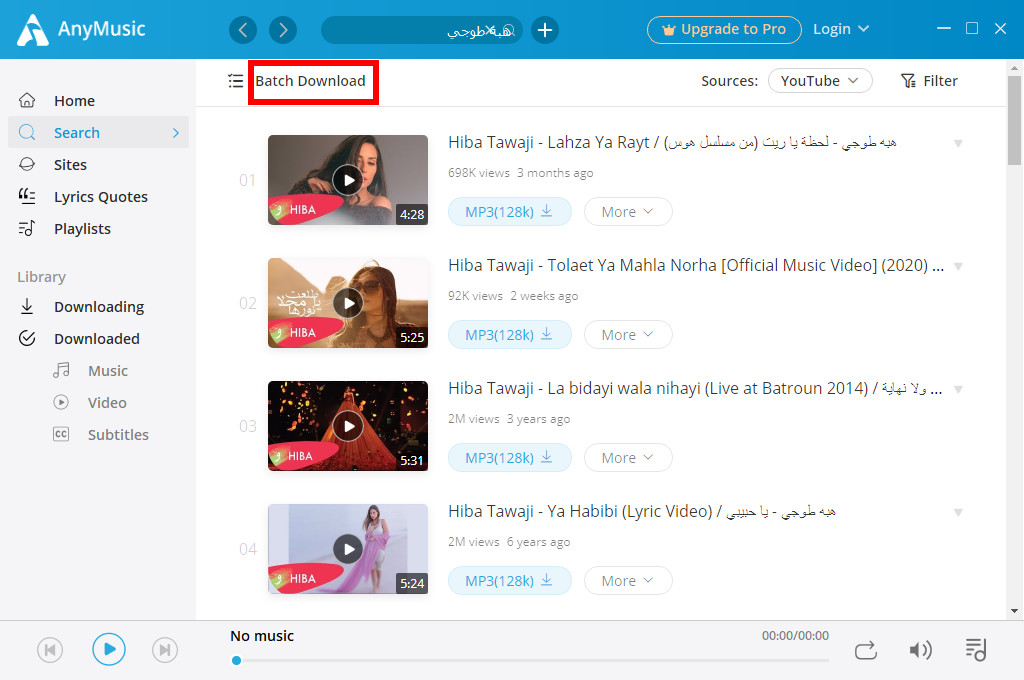This screenshot has width=1024, height=680.
Task: Open the Filter options
Action: click(x=929, y=81)
